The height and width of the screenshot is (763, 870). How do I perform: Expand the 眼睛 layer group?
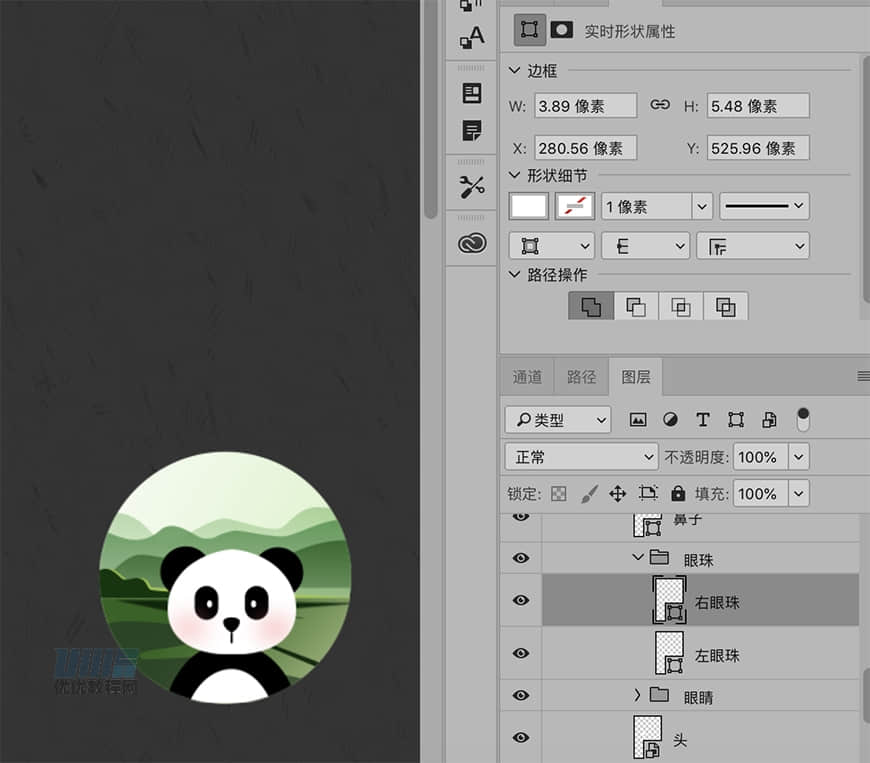(x=637, y=695)
